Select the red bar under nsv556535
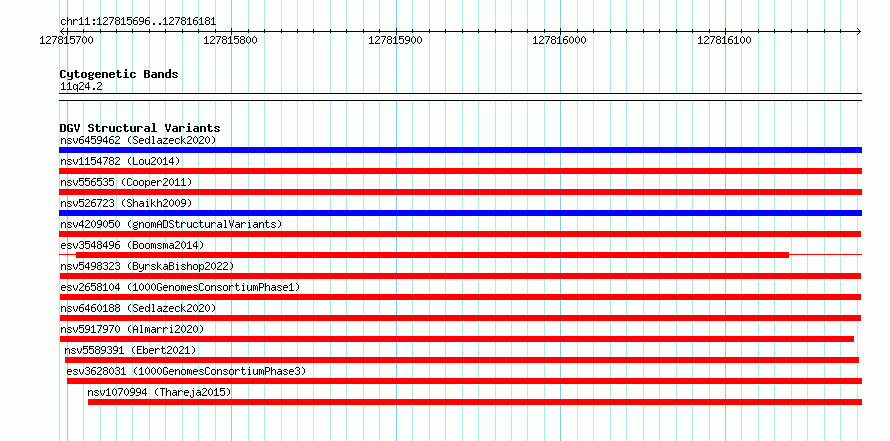 coord(460,192)
